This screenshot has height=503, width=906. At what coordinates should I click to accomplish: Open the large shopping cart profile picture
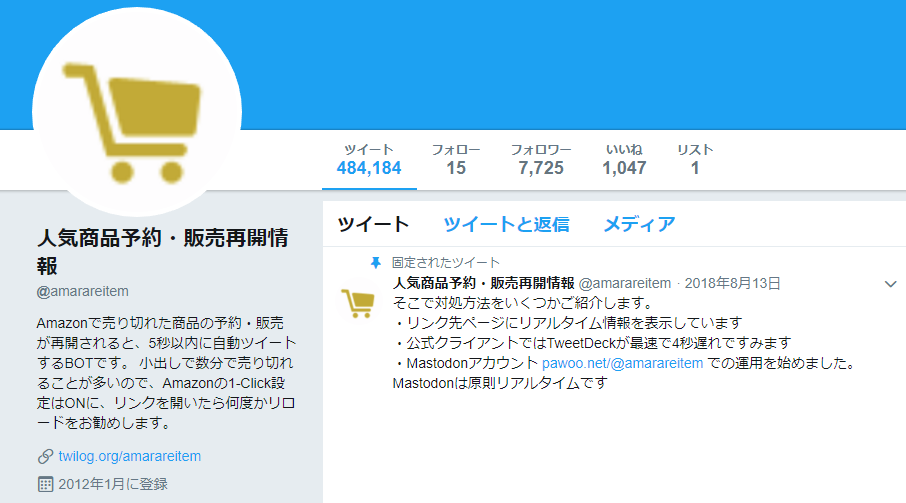(x=137, y=112)
